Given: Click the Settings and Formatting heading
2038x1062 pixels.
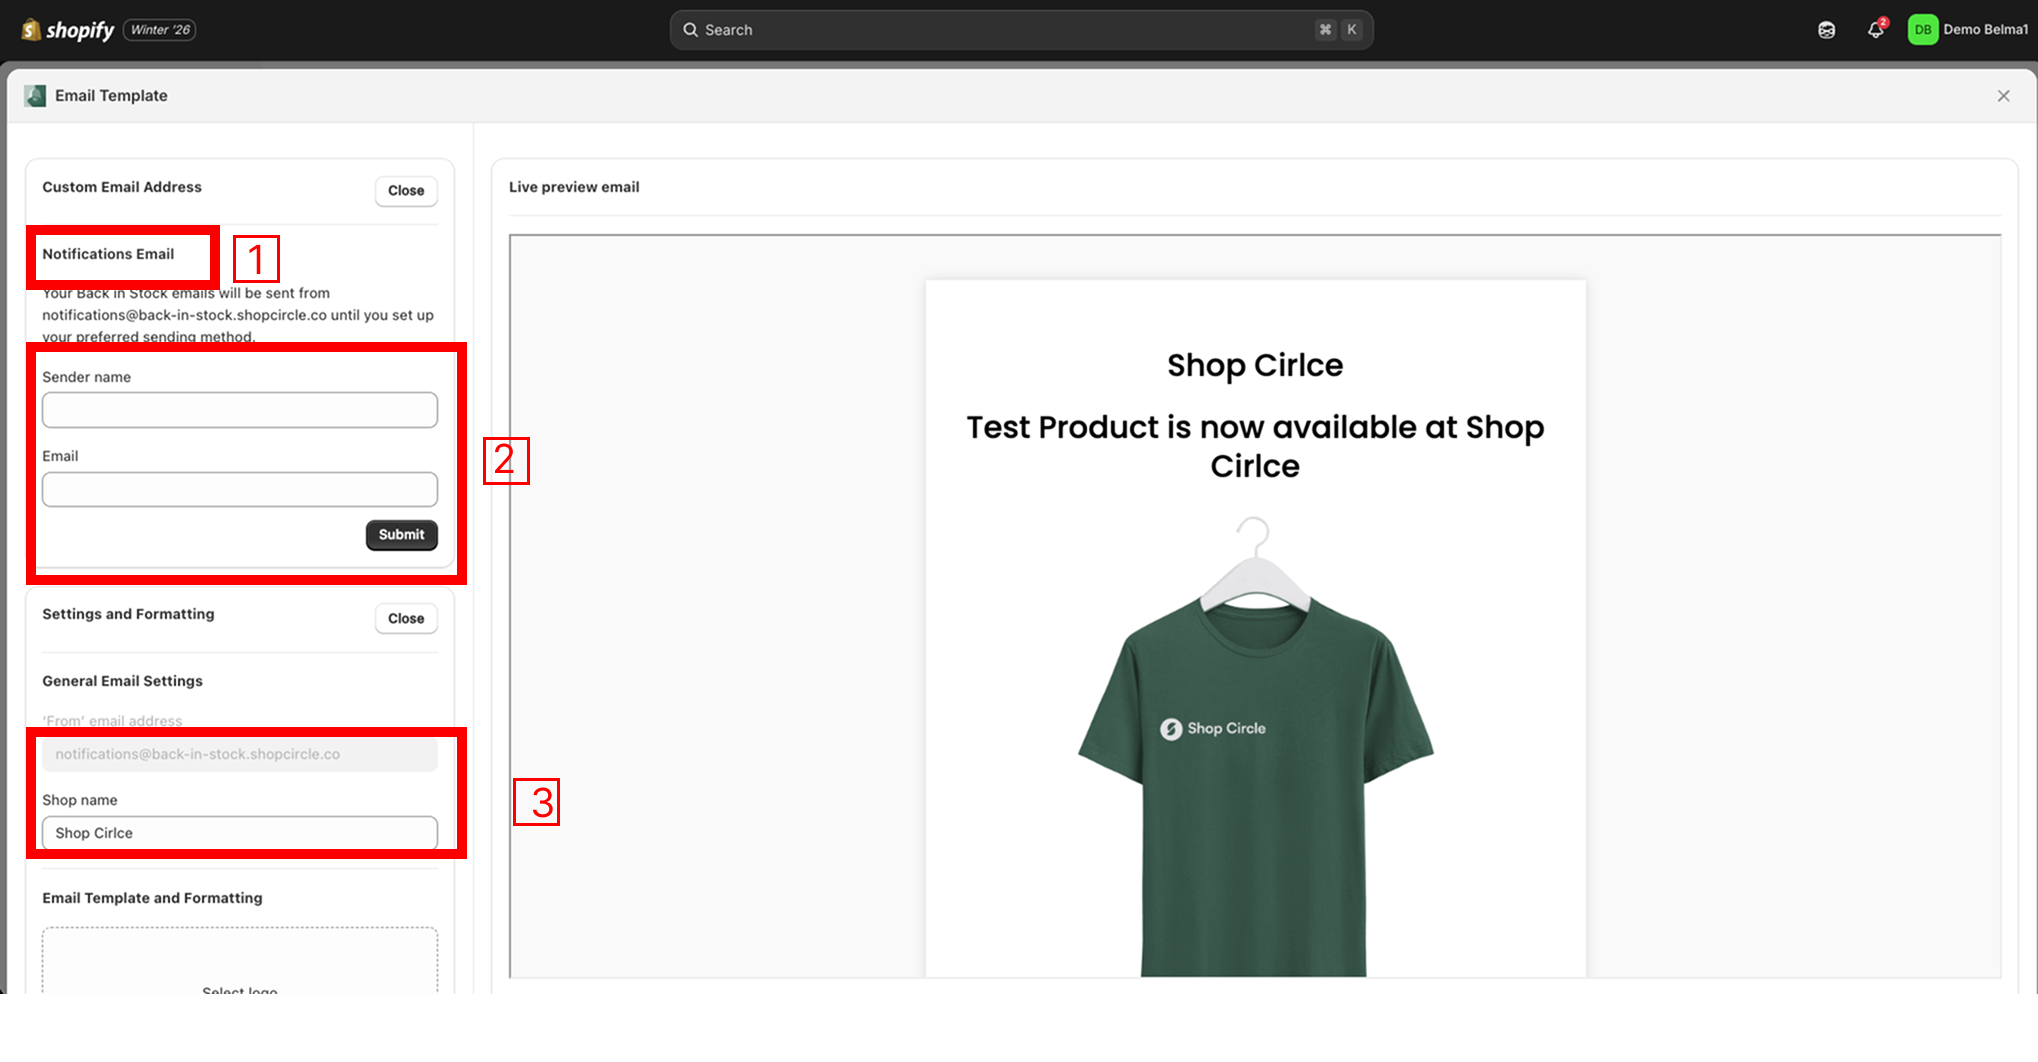Looking at the screenshot, I should point(128,614).
